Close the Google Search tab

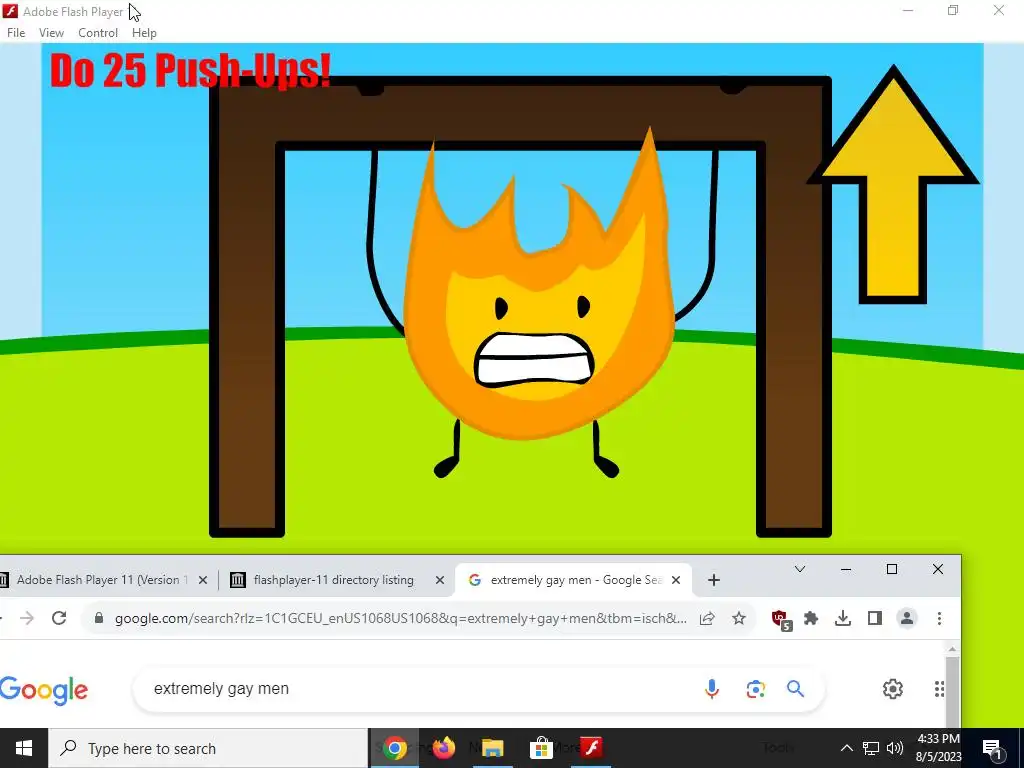tap(676, 580)
